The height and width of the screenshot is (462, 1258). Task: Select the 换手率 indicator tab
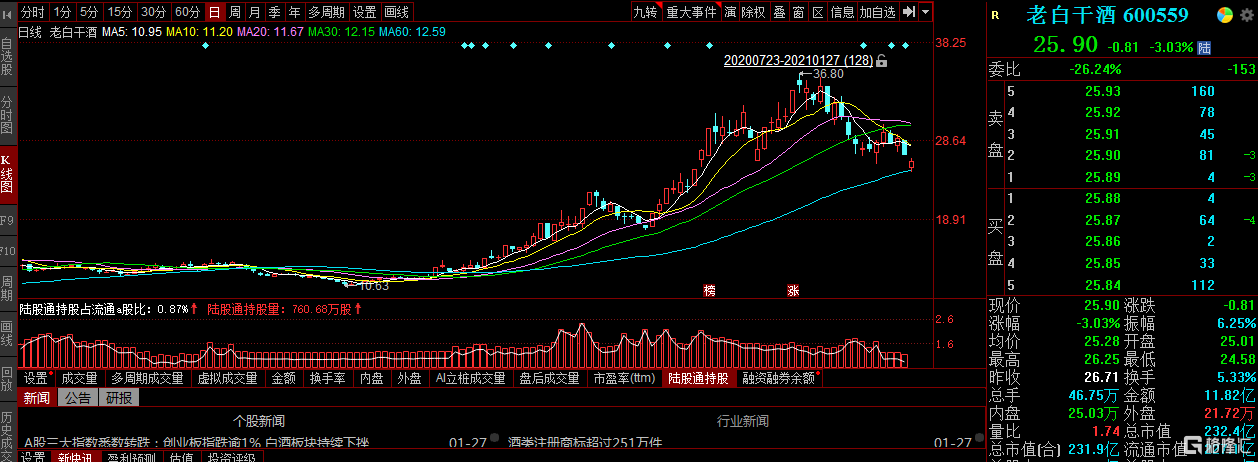tap(327, 379)
